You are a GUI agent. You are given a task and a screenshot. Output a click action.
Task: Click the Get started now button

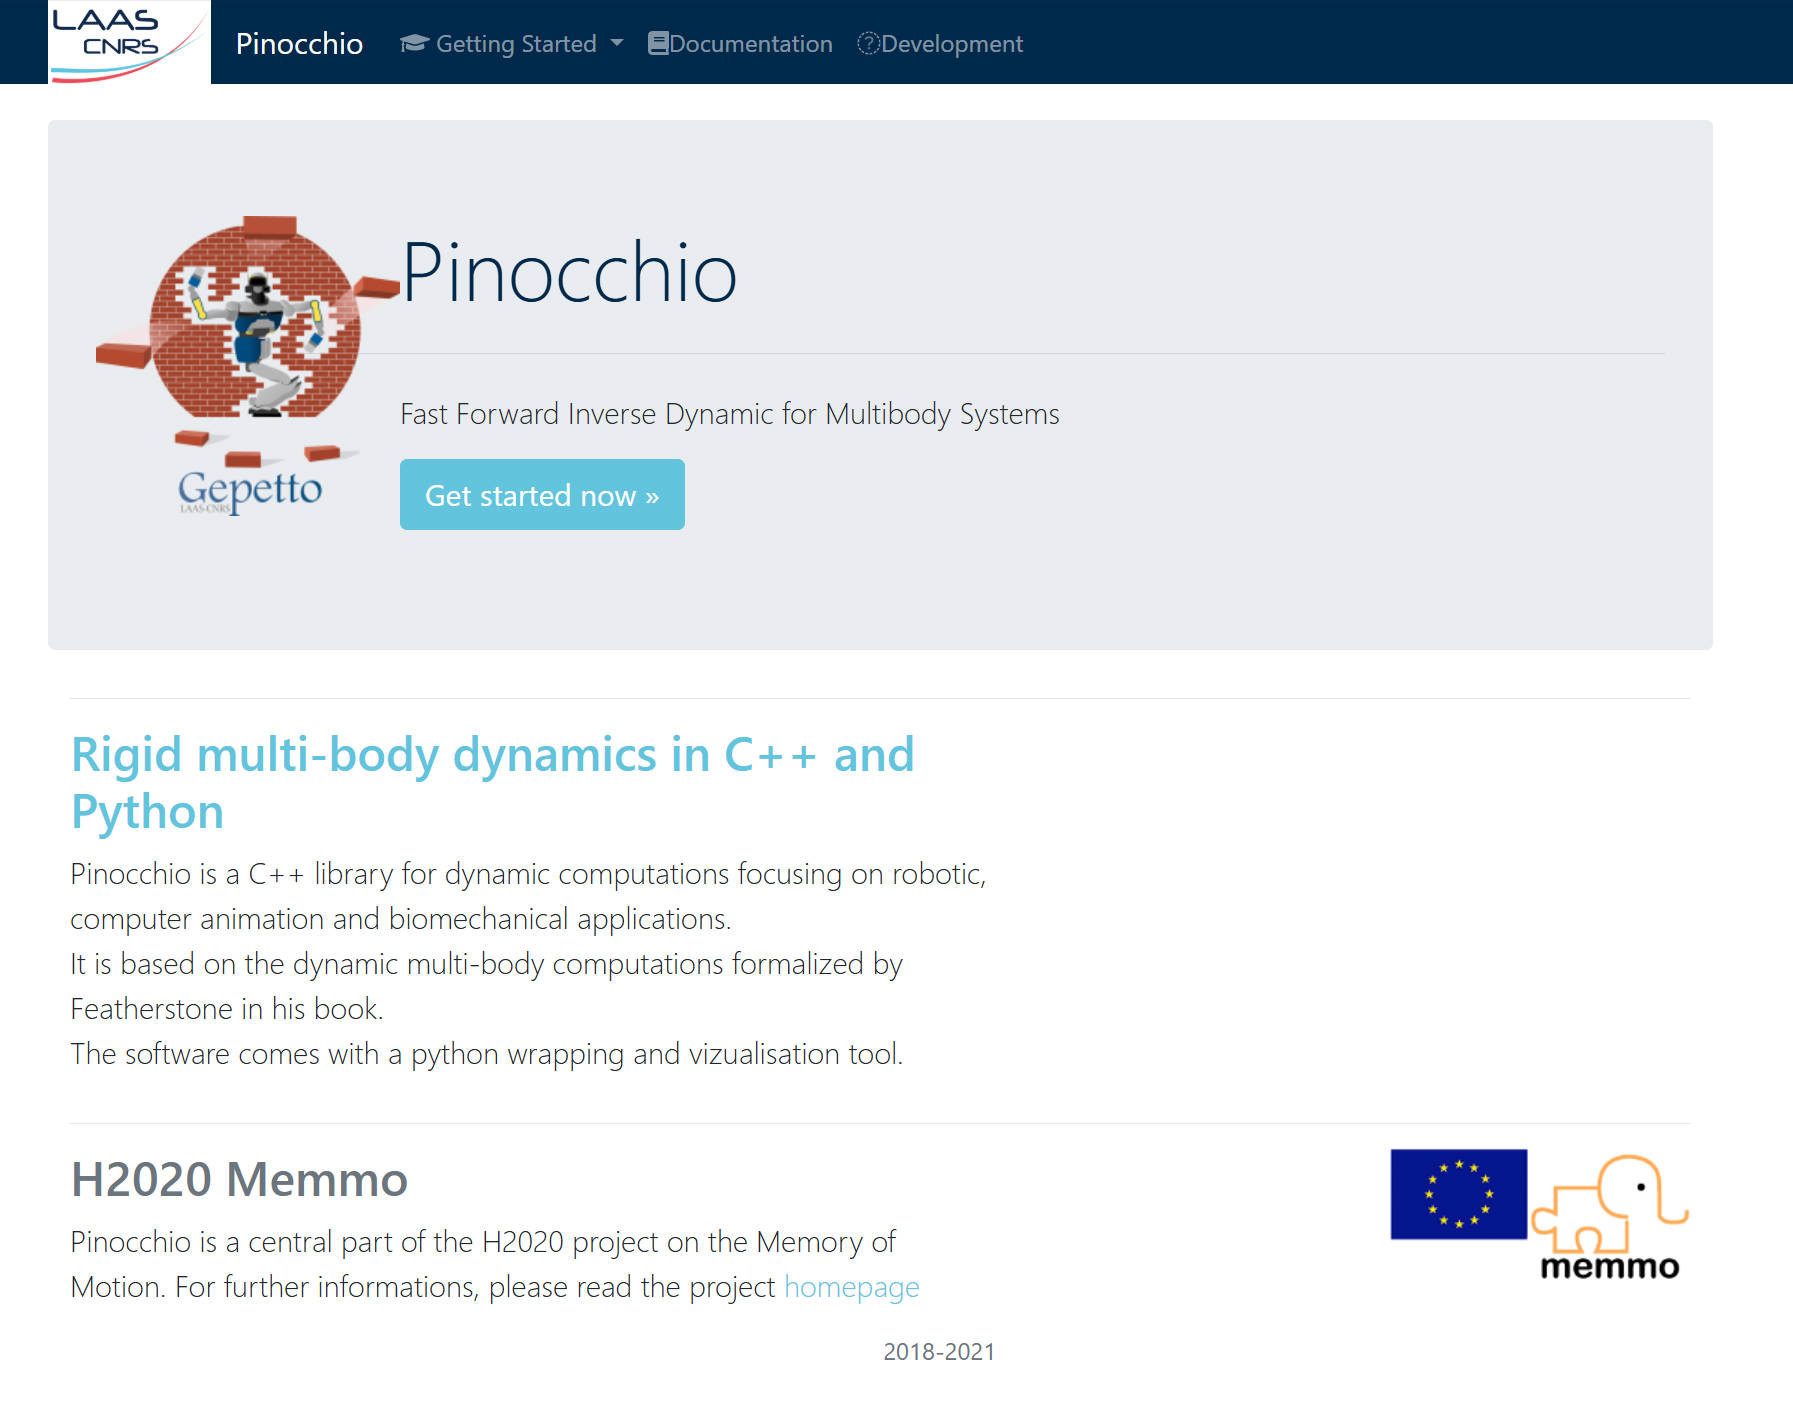coord(542,495)
